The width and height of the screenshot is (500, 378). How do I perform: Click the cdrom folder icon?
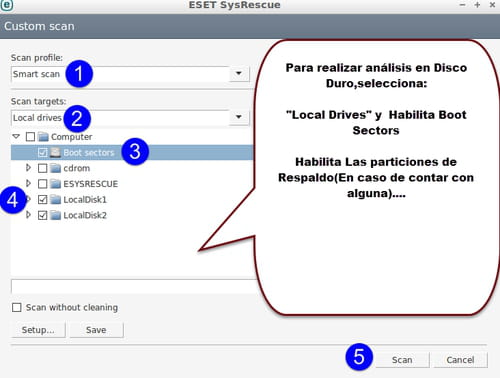point(55,168)
